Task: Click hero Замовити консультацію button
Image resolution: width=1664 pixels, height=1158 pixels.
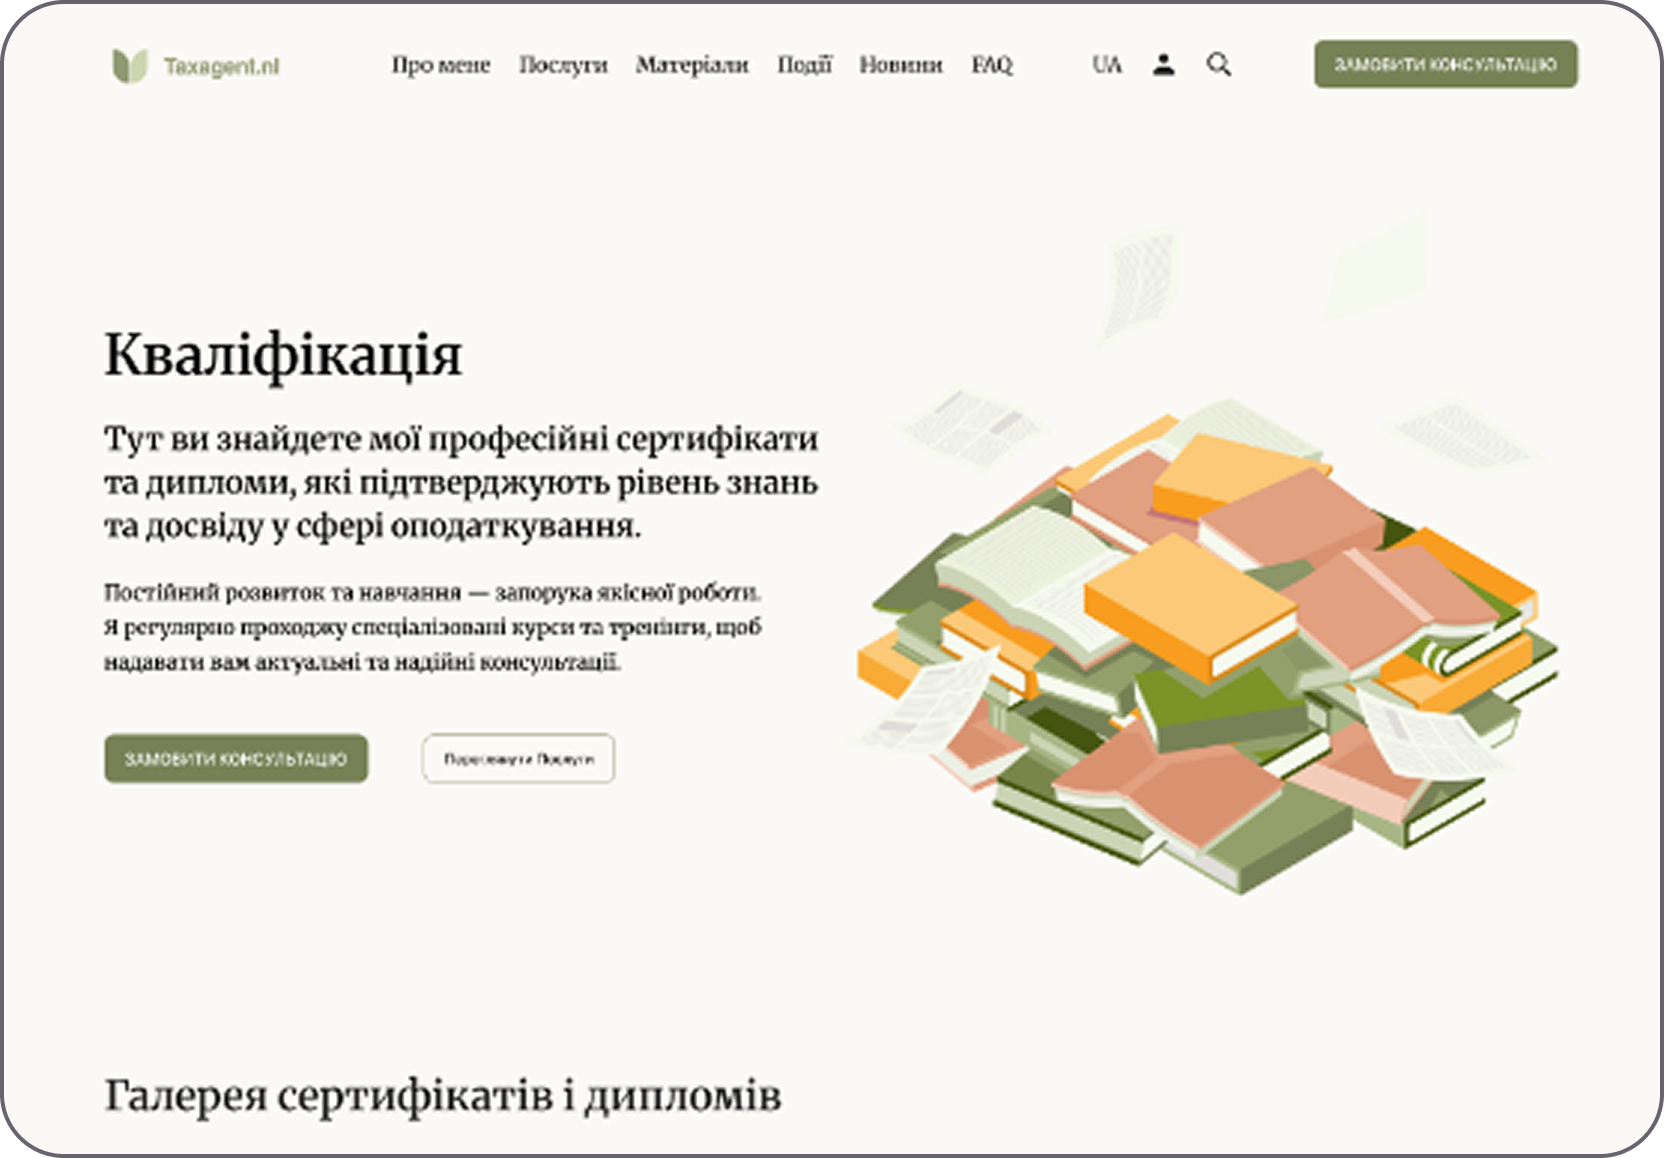Action: tap(236, 759)
